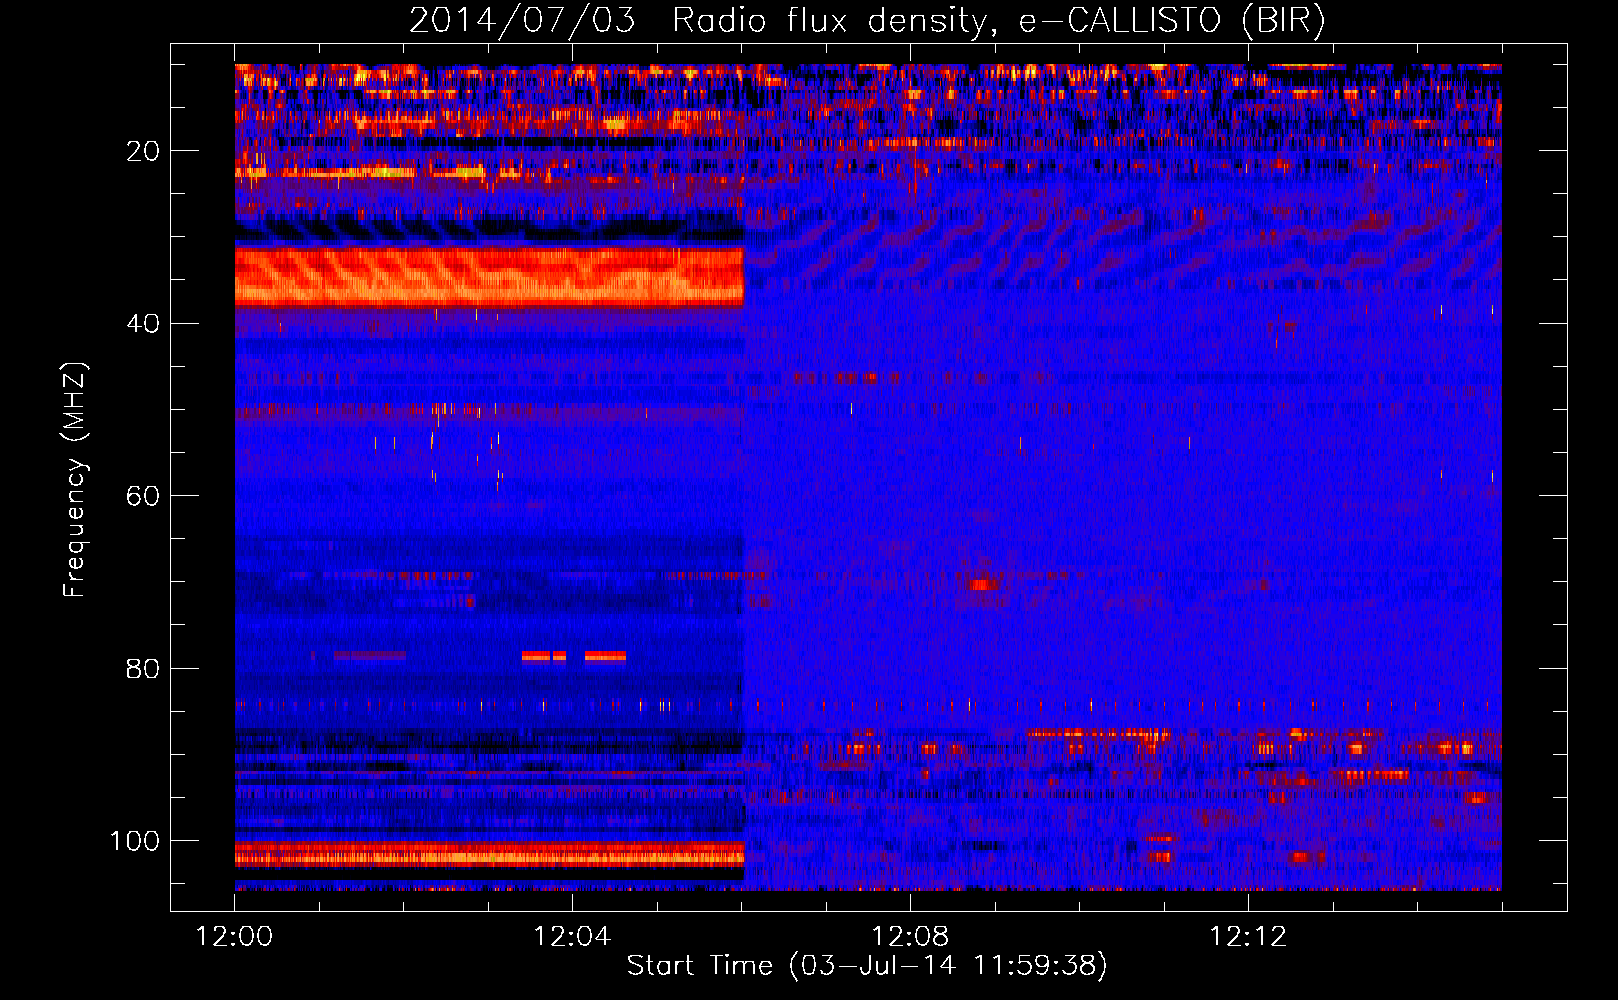Viewport: 1618px width, 1000px height.
Task: Click the "20" frequency tick label
Action: 143,151
